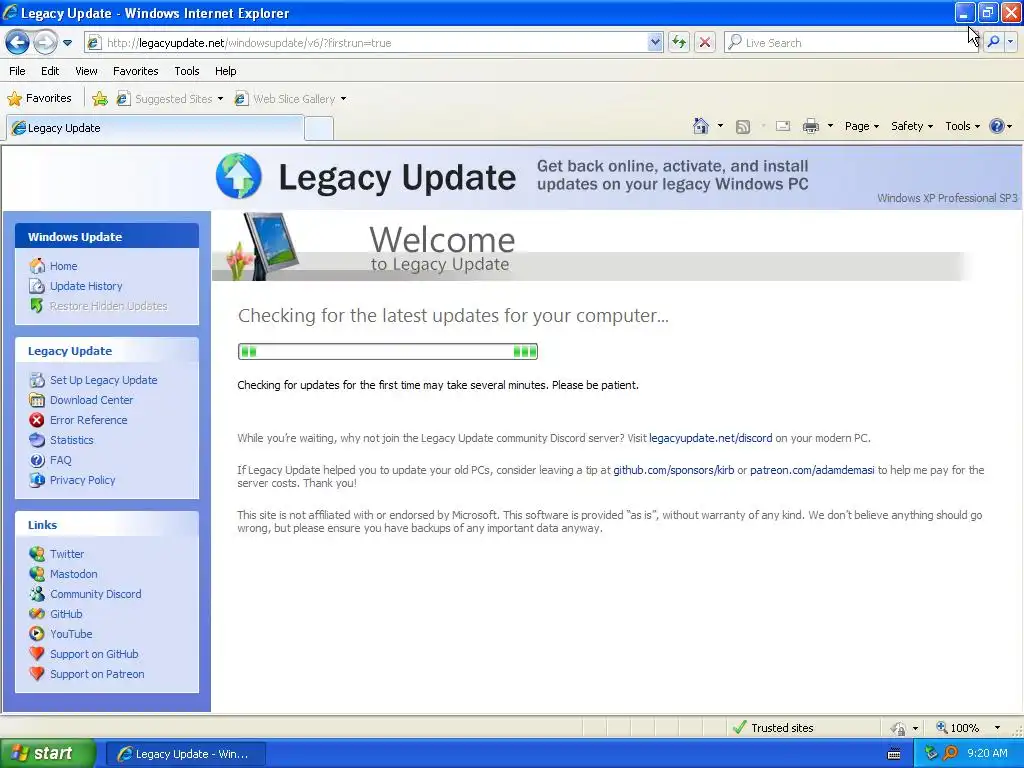Image resolution: width=1024 pixels, height=768 pixels.
Task: Click the browser Forward arrow button
Action: click(44, 43)
